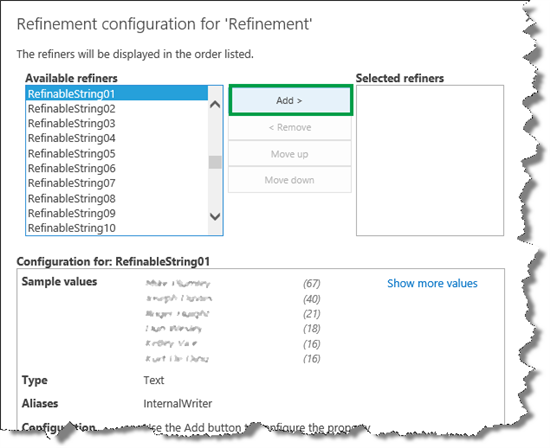
Task: Click the sample value count (67)
Action: tap(311, 283)
